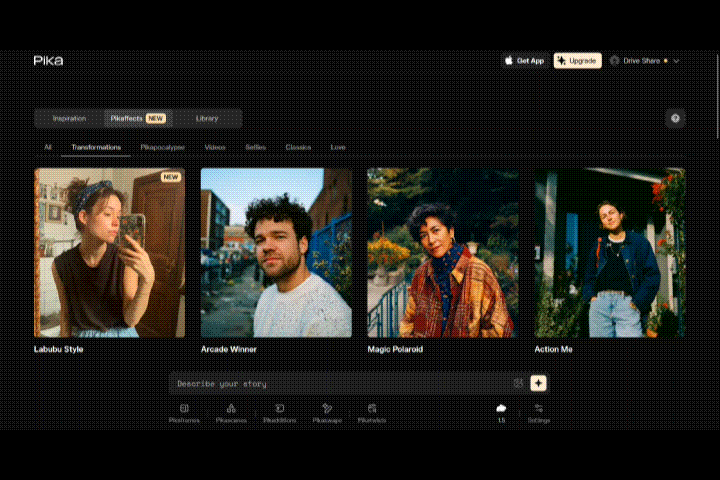Click the Action Me title text
The image size is (720, 480).
(x=553, y=349)
